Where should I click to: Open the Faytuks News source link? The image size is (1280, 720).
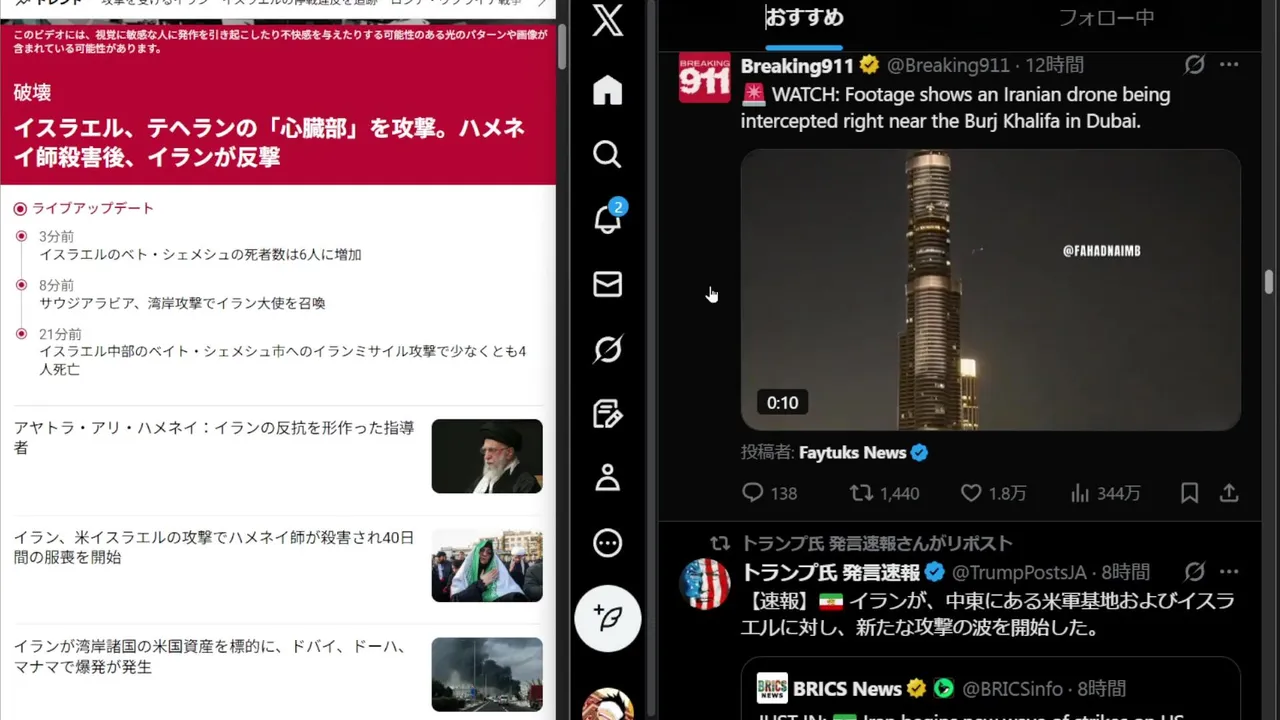pyautogui.click(x=852, y=453)
